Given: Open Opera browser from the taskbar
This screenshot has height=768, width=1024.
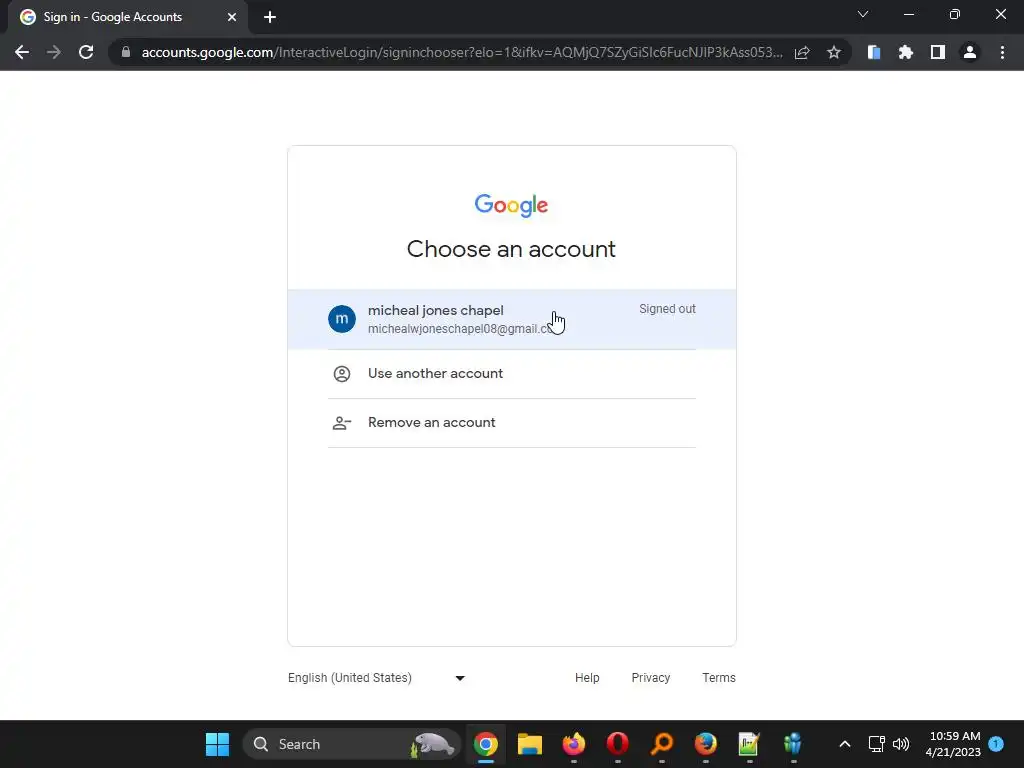Looking at the screenshot, I should pos(617,744).
